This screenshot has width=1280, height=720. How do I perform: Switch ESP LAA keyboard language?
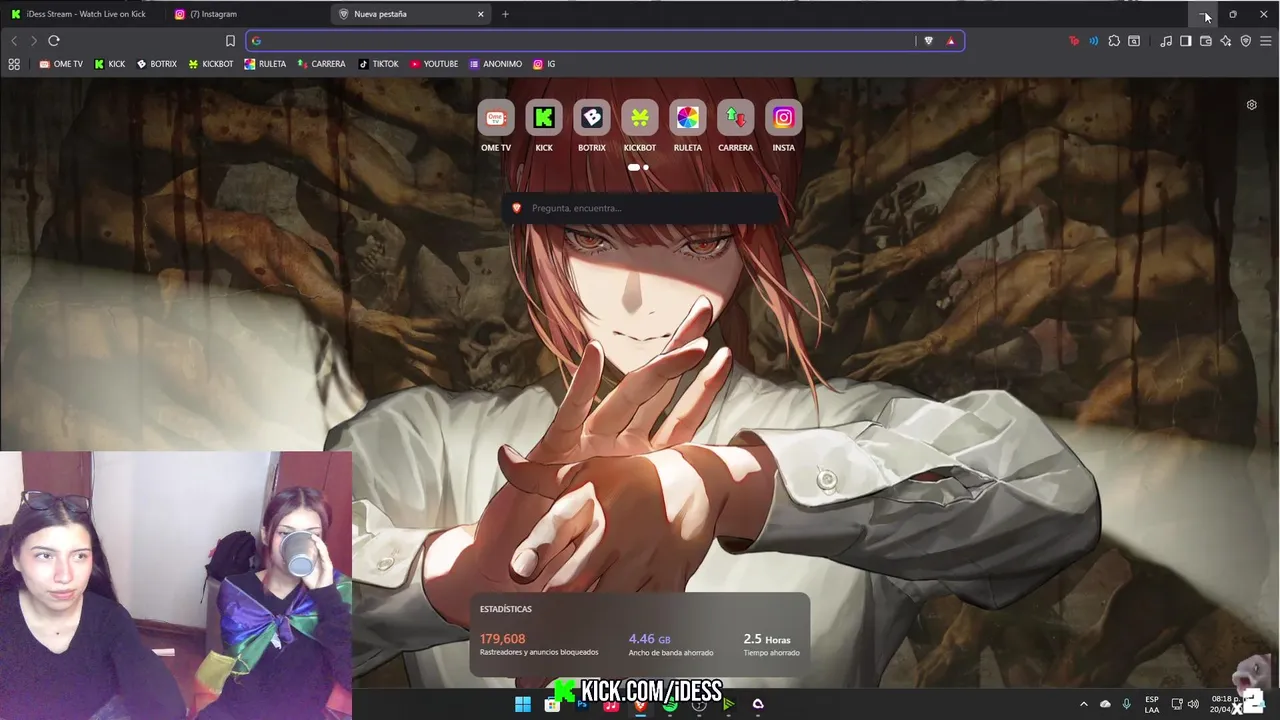point(1152,704)
